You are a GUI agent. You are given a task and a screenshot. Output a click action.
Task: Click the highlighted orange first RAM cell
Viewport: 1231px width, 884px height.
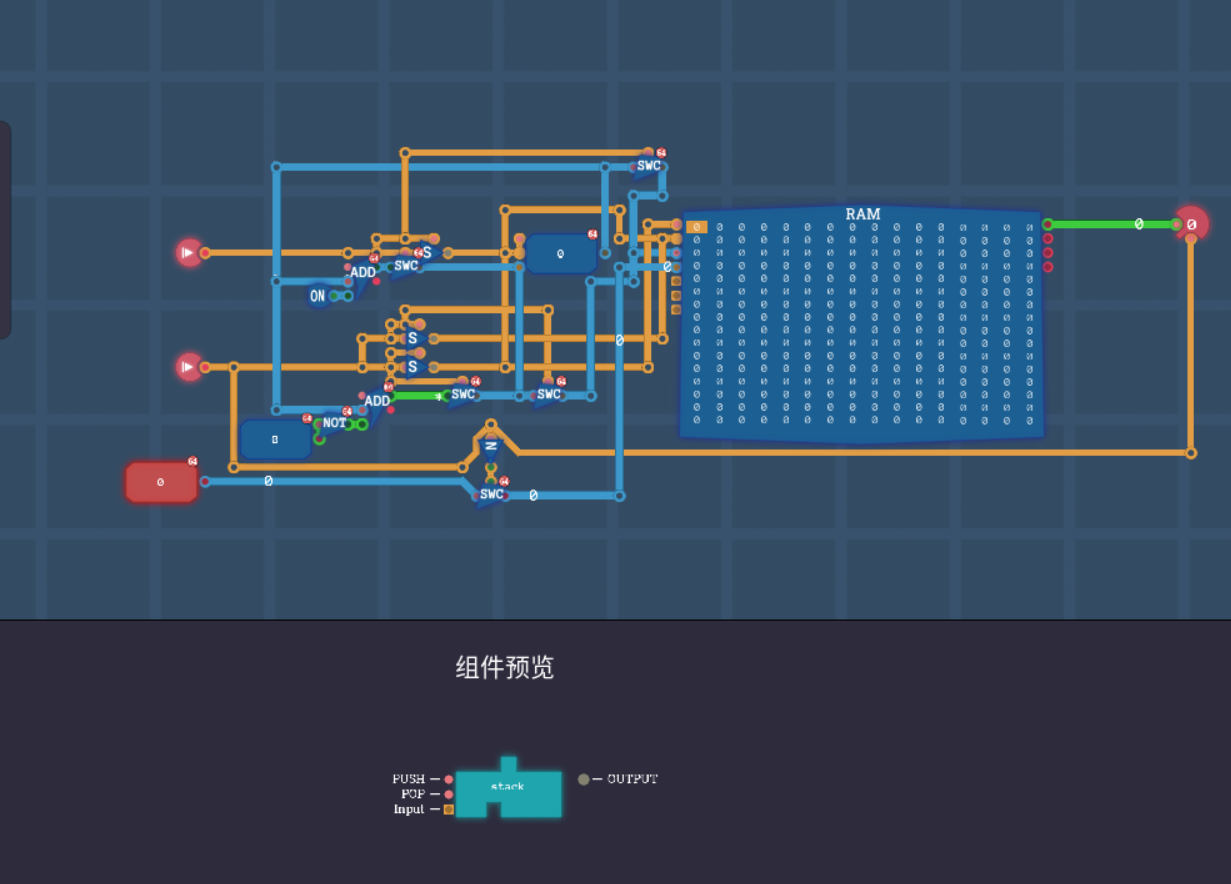[697, 227]
